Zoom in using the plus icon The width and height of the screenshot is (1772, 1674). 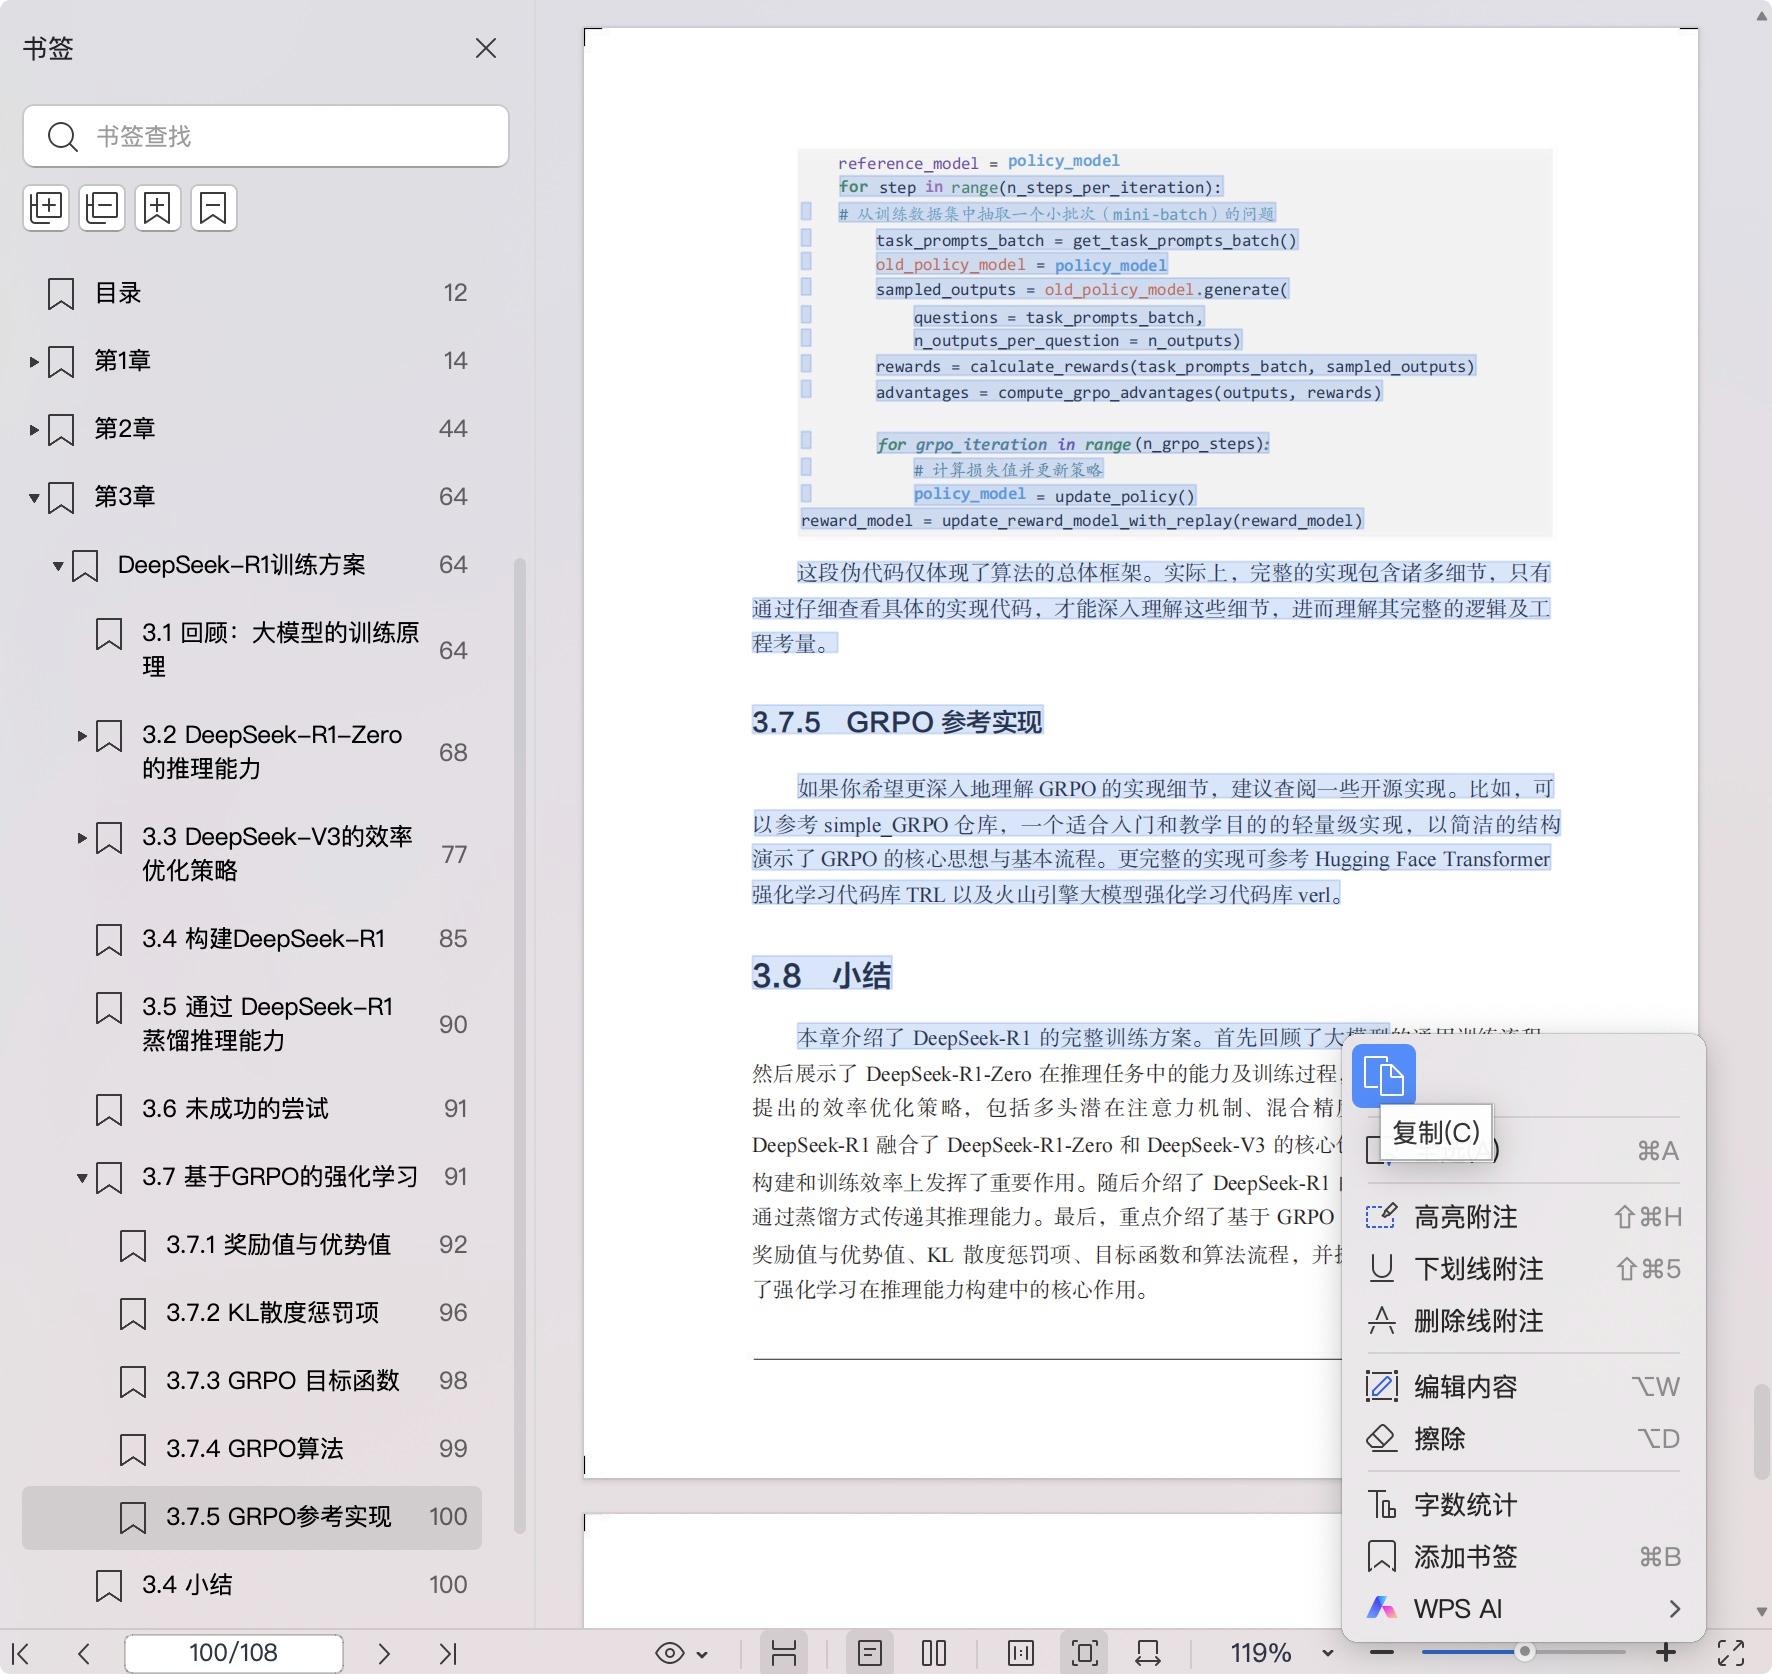(x=1665, y=1653)
